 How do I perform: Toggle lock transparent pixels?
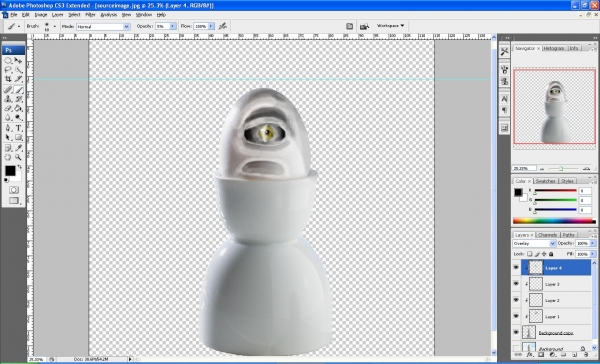pyautogui.click(x=530, y=254)
